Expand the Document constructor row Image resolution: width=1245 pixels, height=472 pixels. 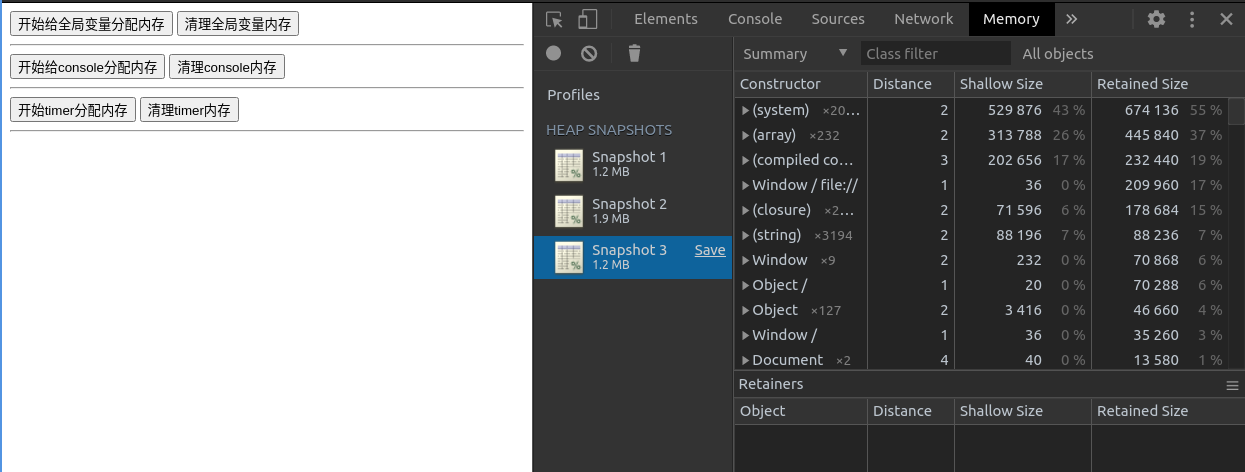[x=746, y=360]
